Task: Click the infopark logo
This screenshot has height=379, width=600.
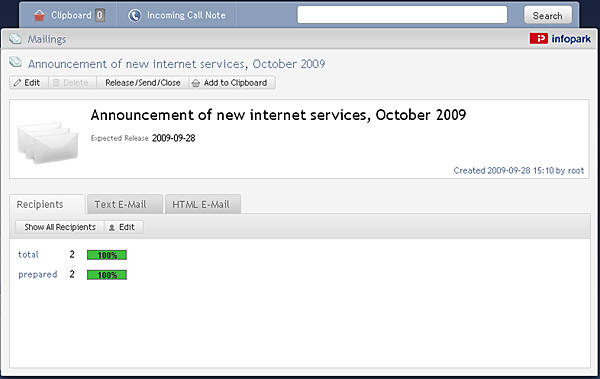Action: [560, 38]
